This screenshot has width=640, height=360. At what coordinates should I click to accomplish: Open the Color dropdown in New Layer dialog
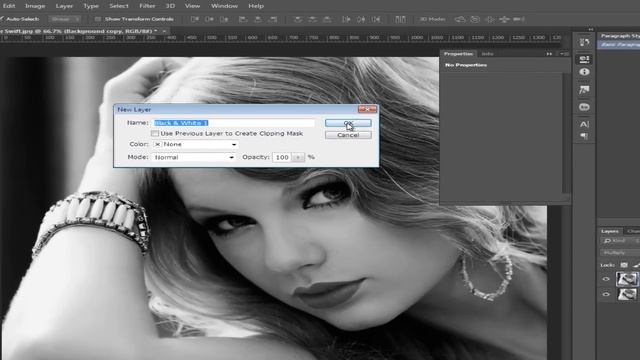click(x=196, y=144)
